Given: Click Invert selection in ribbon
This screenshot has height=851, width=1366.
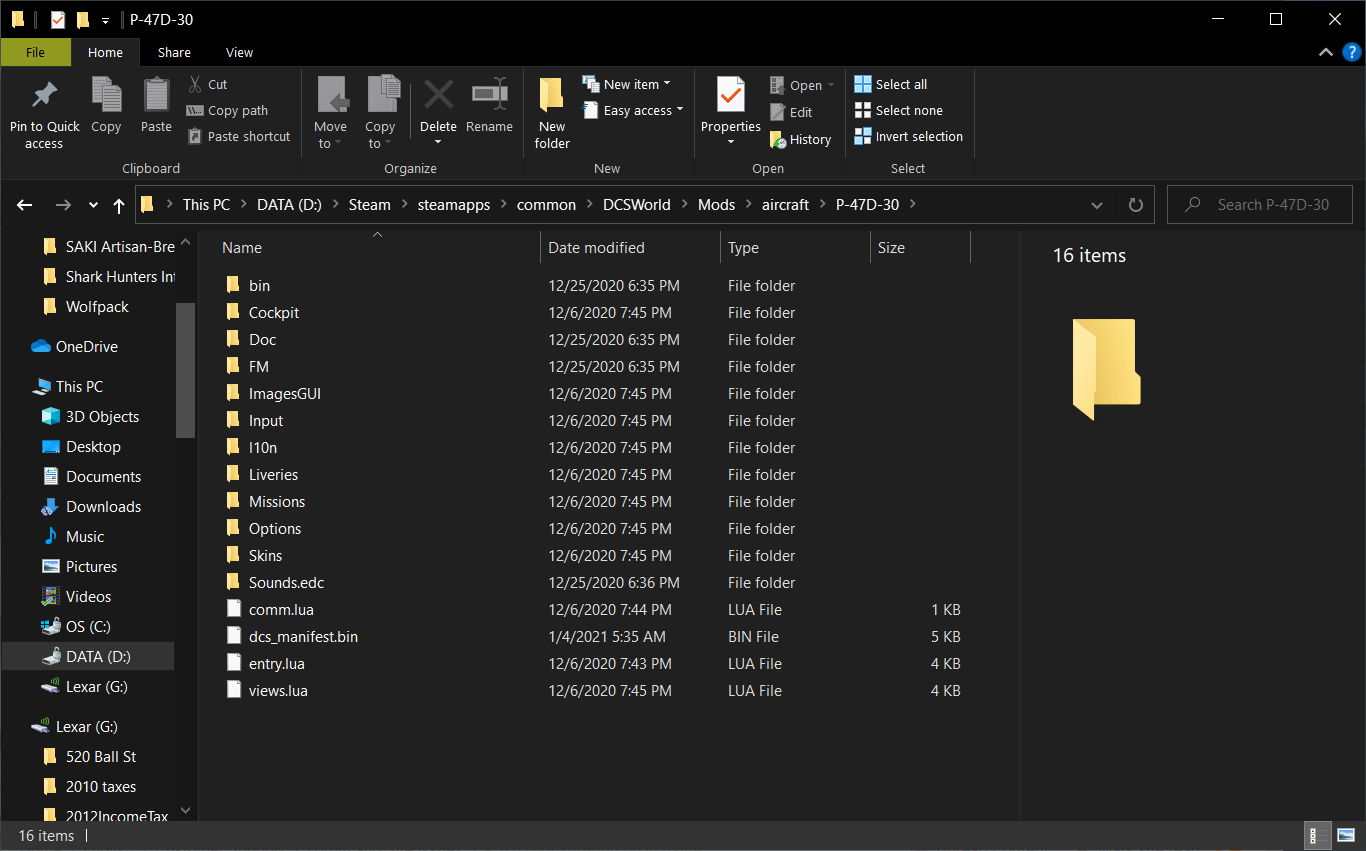Looking at the screenshot, I should (x=909, y=136).
